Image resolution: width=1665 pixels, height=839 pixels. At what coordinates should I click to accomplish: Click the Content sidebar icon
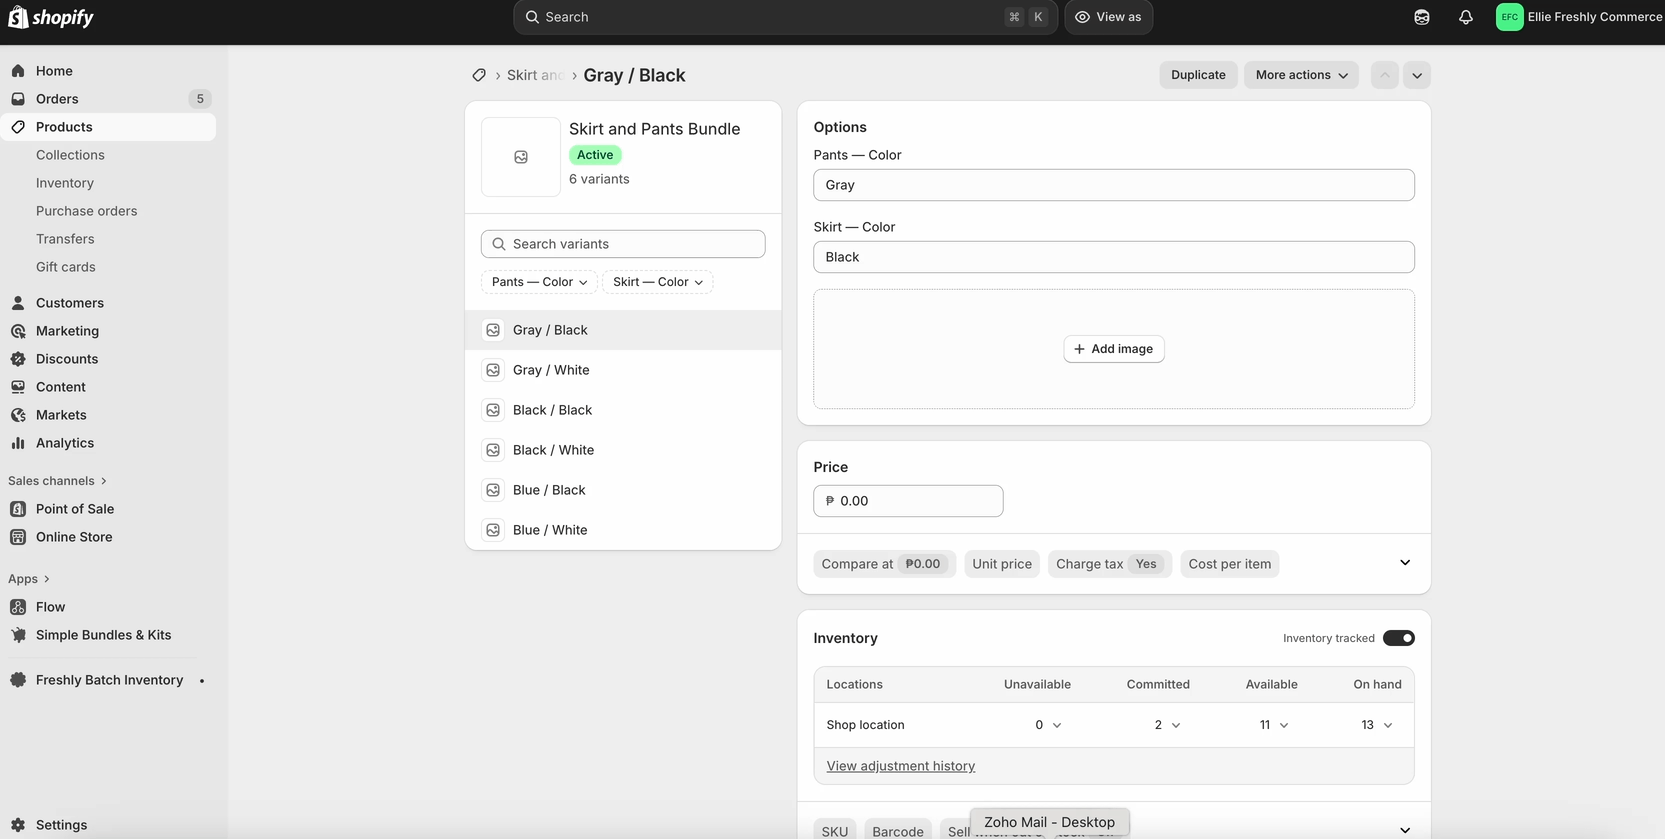(18, 387)
